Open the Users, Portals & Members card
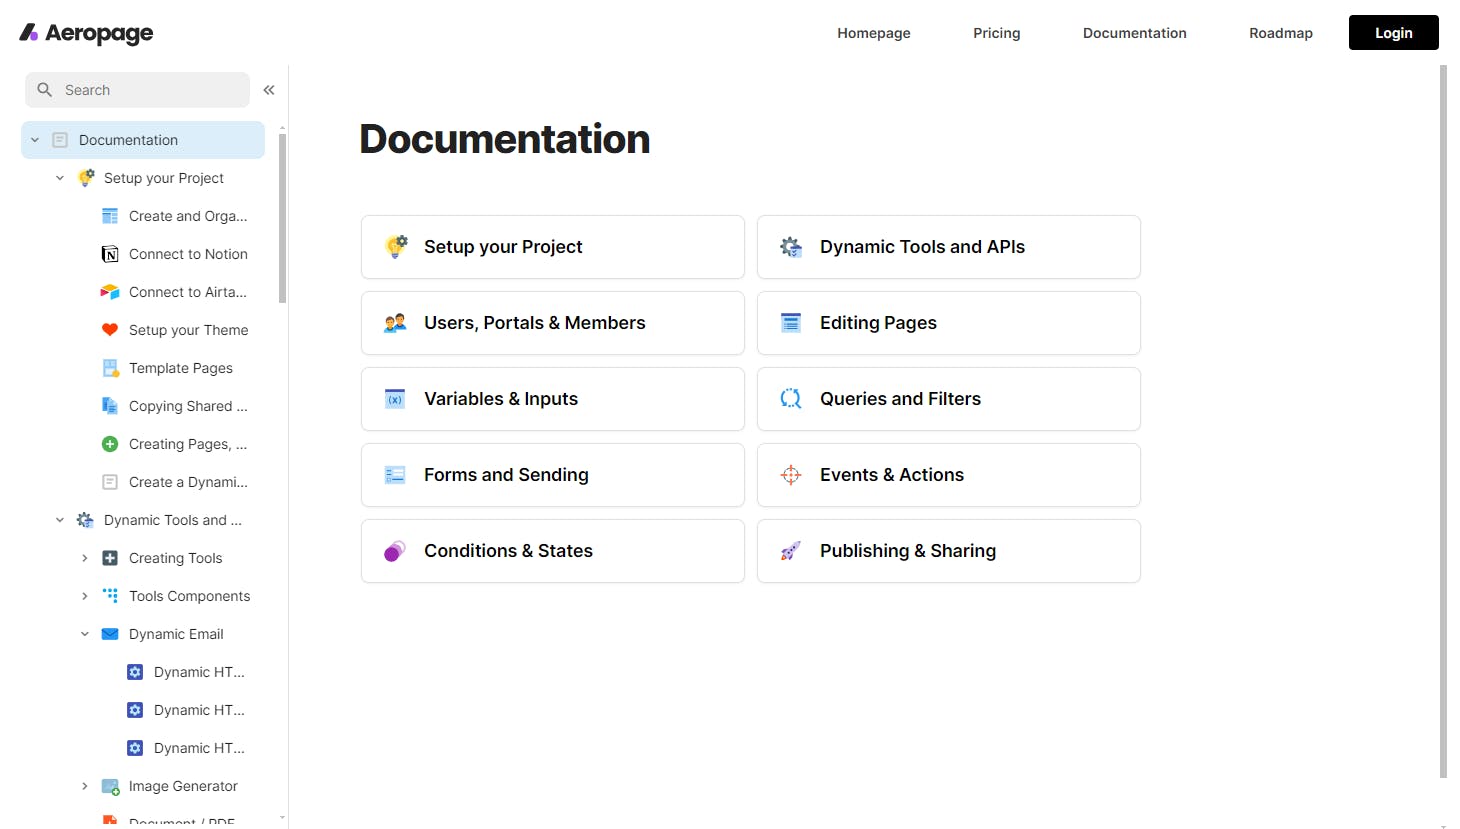 (x=553, y=323)
